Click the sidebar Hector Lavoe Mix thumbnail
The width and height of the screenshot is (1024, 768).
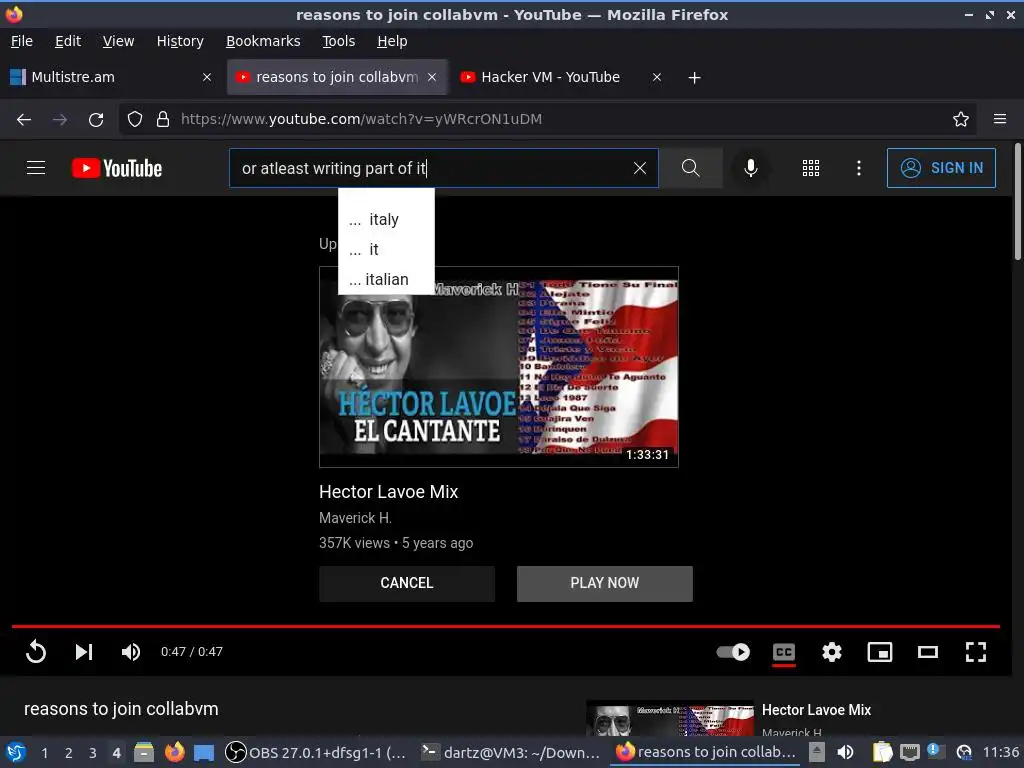coord(670,718)
